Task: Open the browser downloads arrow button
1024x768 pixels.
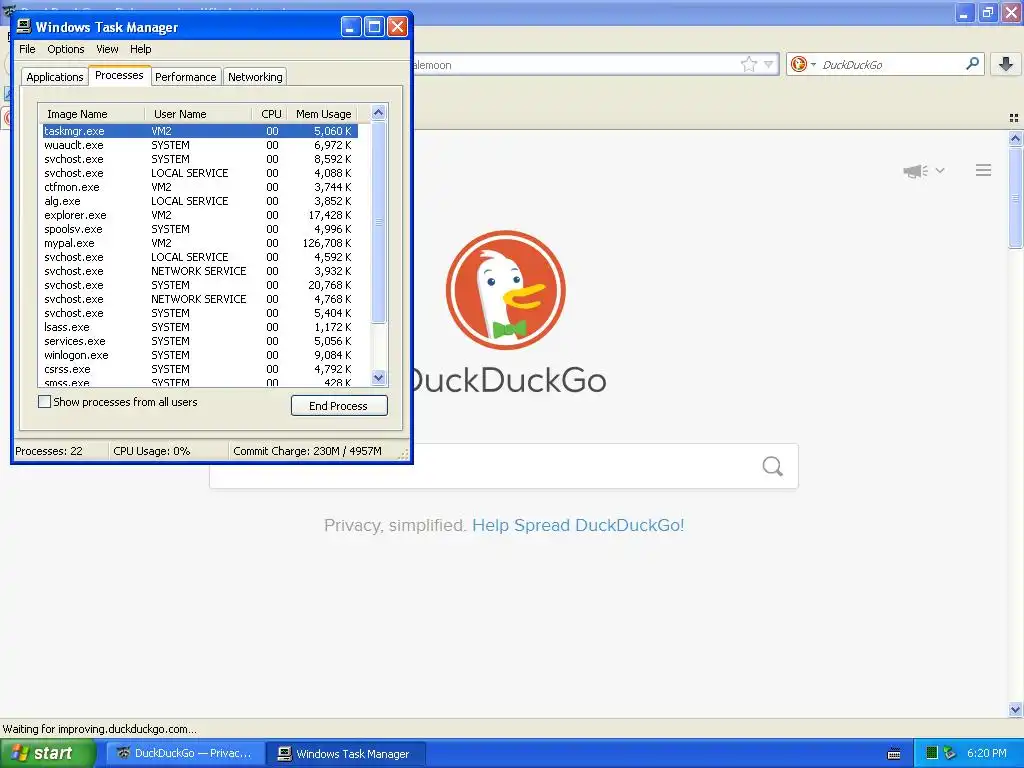Action: pyautogui.click(x=1006, y=64)
